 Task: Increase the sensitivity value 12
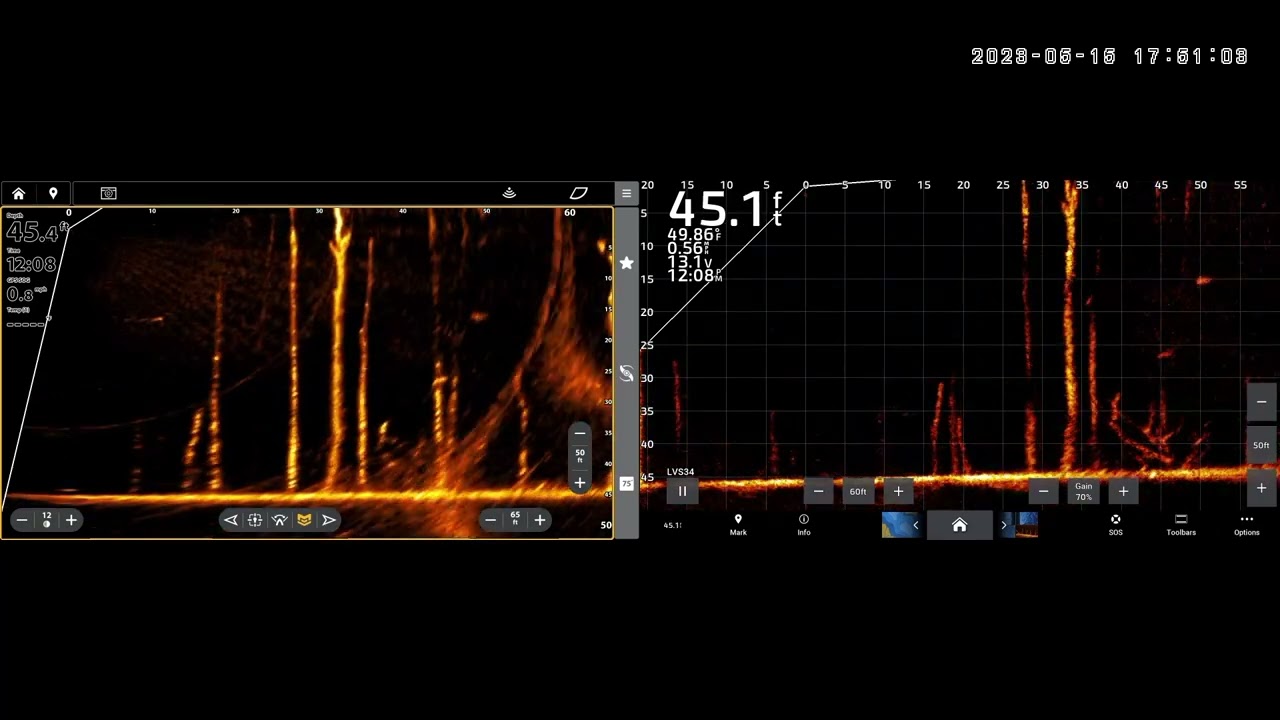point(71,520)
